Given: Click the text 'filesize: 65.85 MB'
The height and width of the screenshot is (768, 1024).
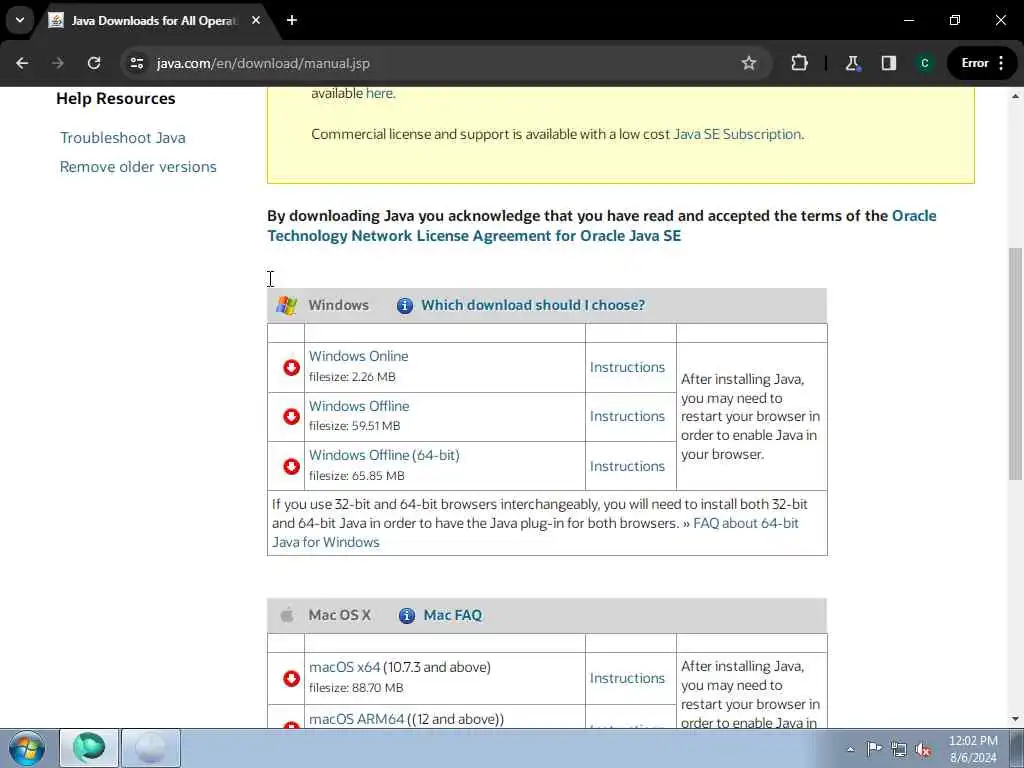Looking at the screenshot, I should [357, 475].
